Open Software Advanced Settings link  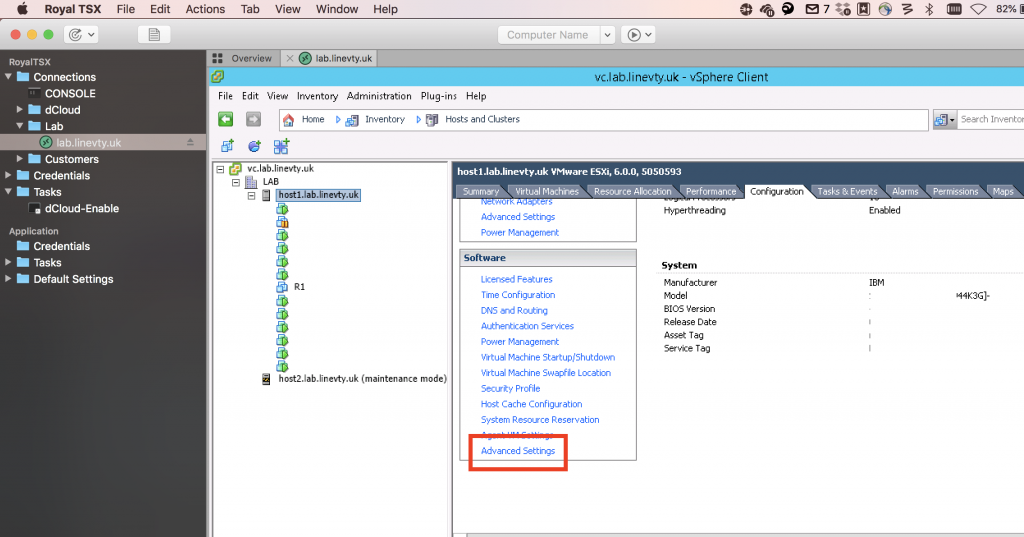click(518, 451)
